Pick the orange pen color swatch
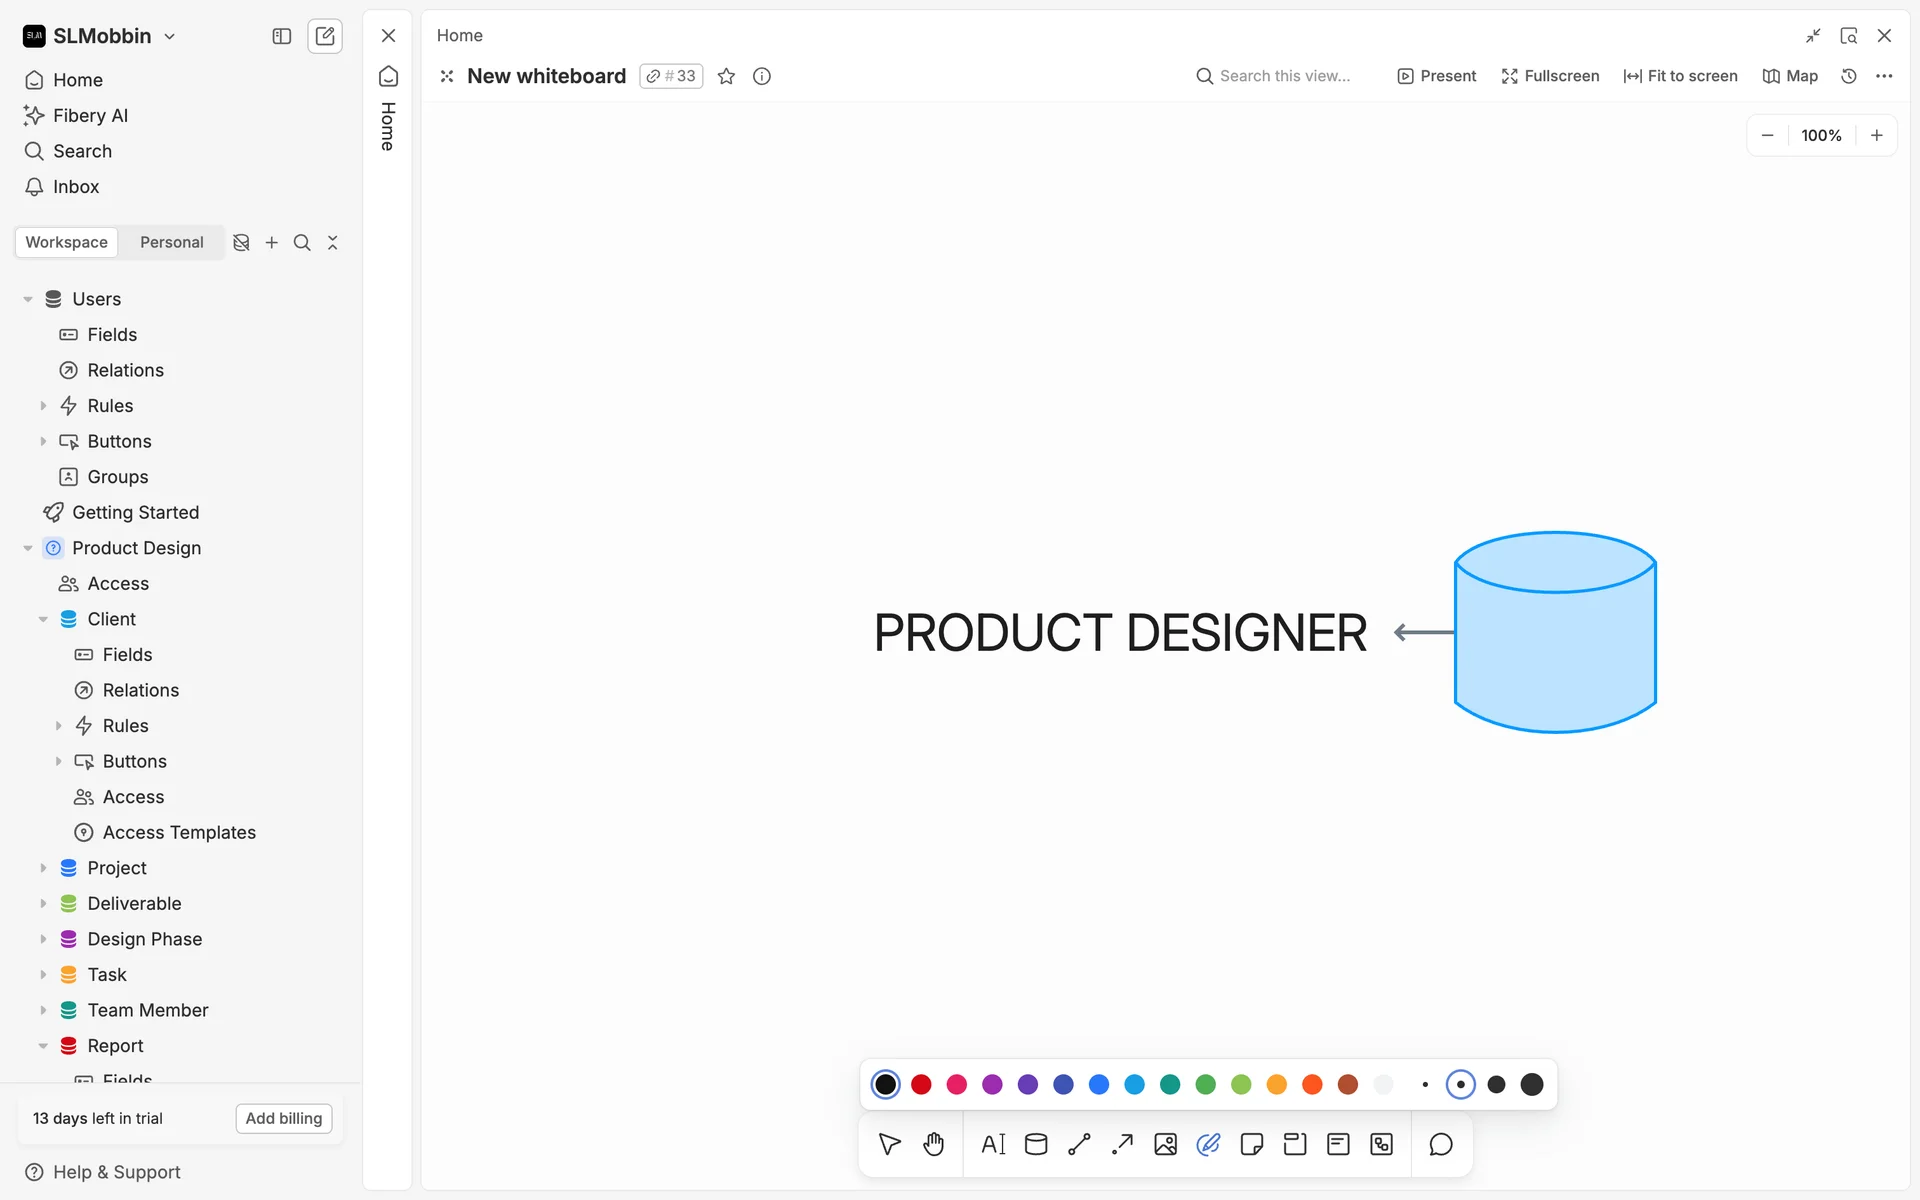1920x1200 pixels. click(x=1276, y=1085)
